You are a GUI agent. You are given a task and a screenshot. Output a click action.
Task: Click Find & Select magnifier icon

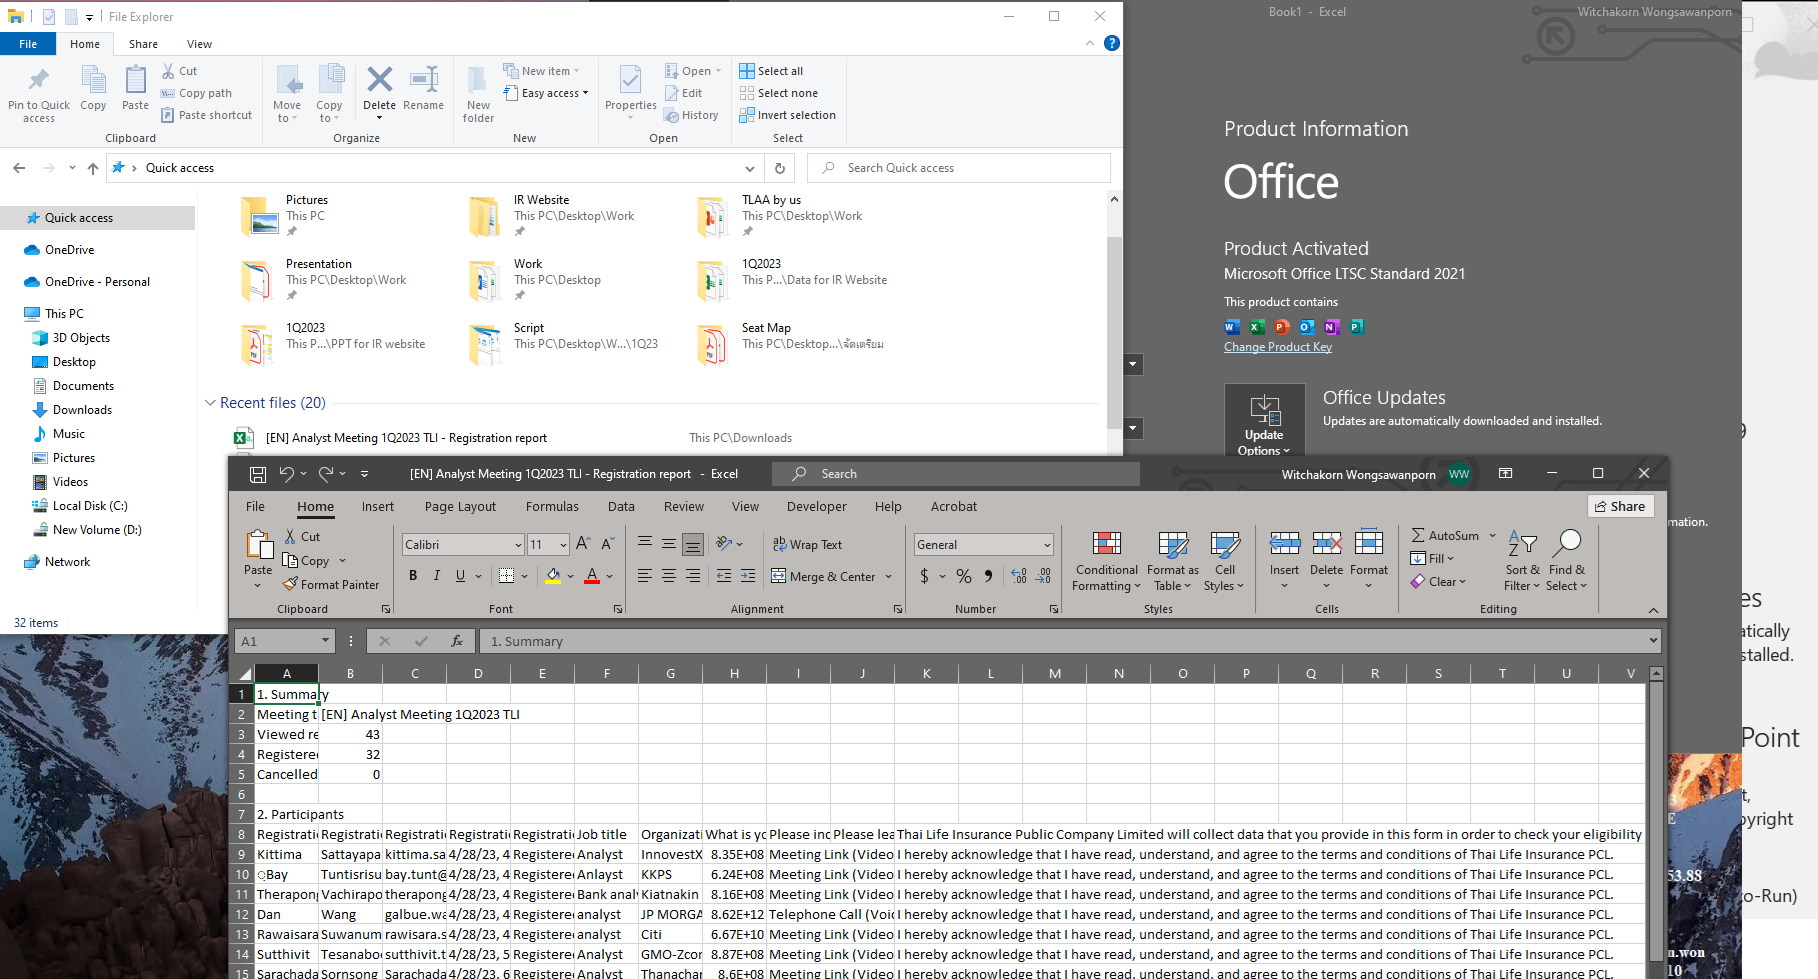[1567, 543]
